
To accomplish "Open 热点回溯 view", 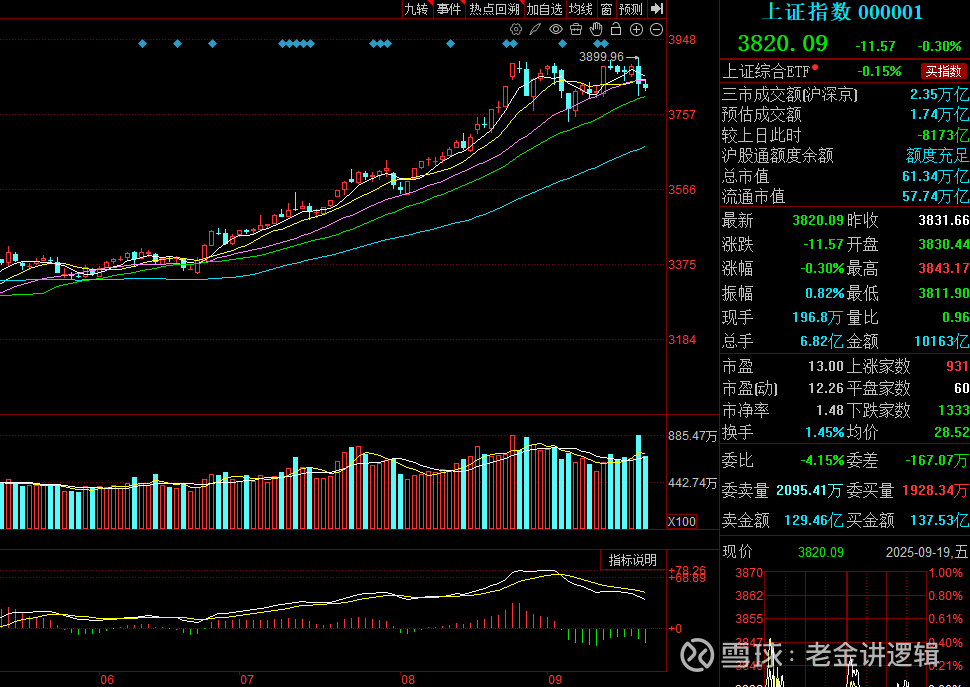I will pos(494,9).
